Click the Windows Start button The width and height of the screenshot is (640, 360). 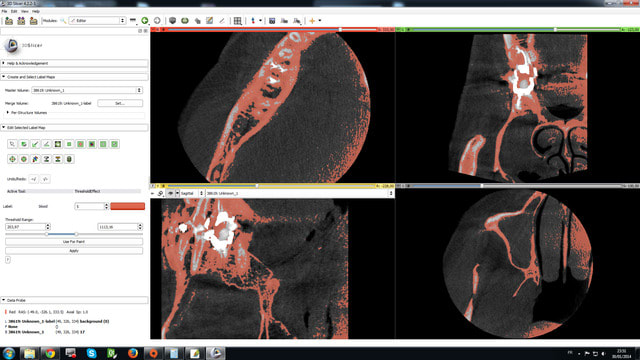click(9, 353)
